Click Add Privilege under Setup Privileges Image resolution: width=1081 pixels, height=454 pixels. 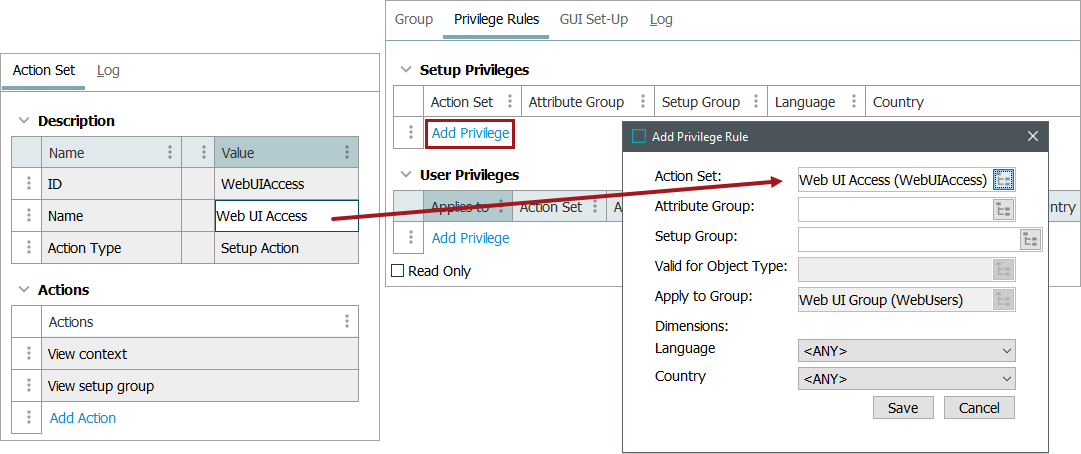(x=470, y=133)
